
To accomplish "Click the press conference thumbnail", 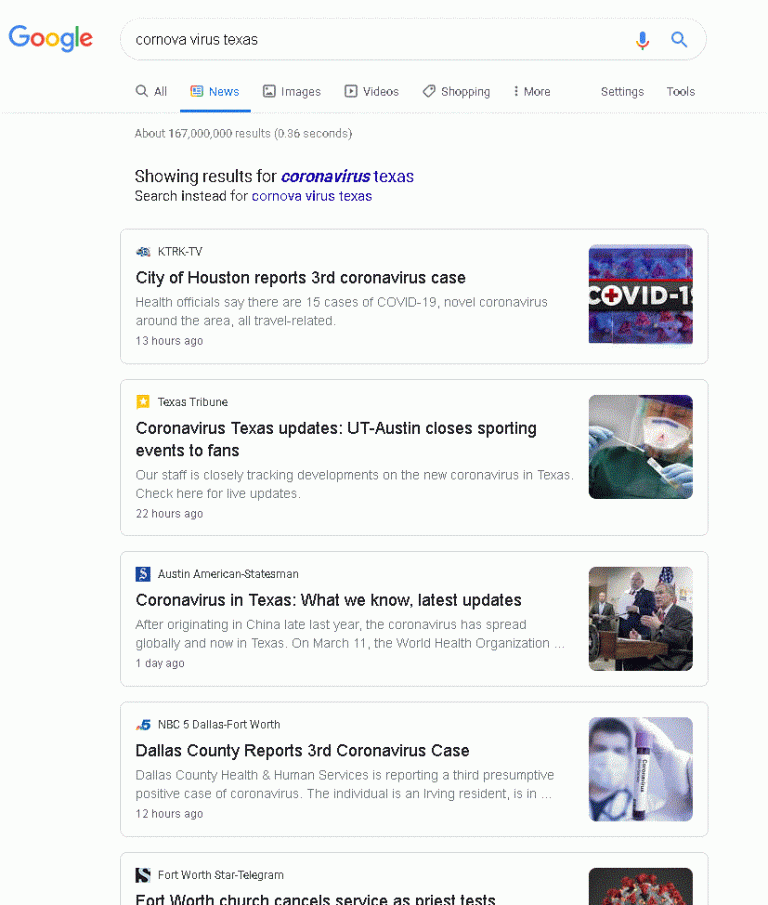I will [x=640, y=619].
